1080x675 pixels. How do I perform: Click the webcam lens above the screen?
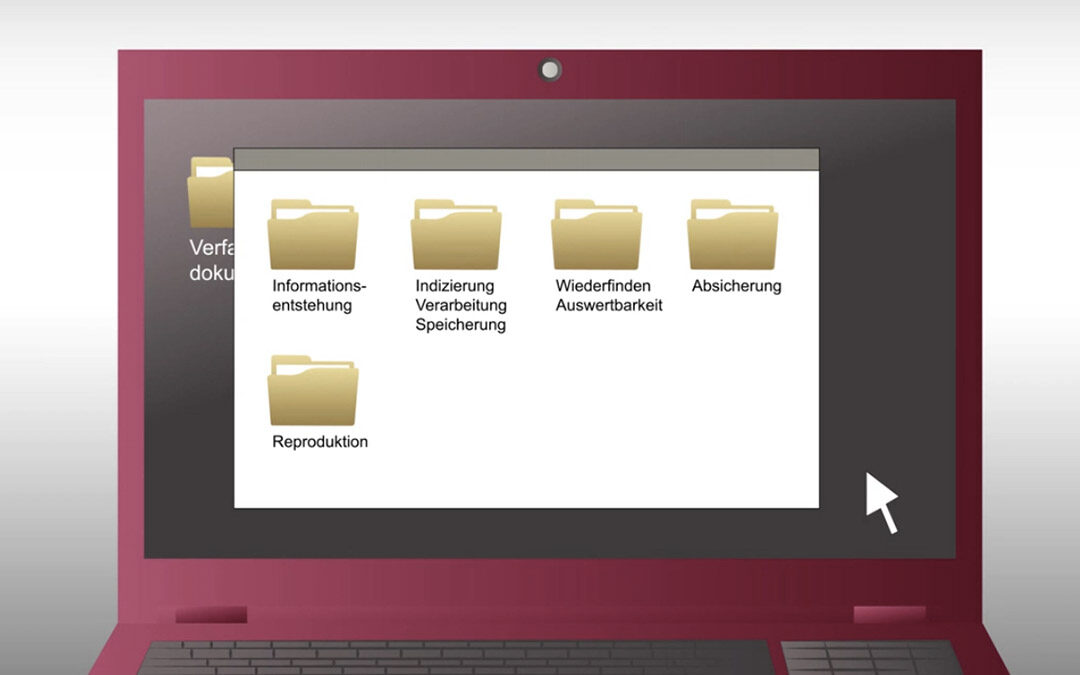click(550, 70)
